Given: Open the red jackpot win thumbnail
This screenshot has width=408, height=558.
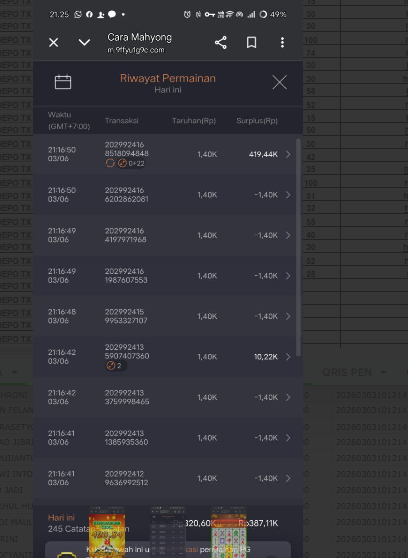Looking at the screenshot, I should click(x=107, y=532).
